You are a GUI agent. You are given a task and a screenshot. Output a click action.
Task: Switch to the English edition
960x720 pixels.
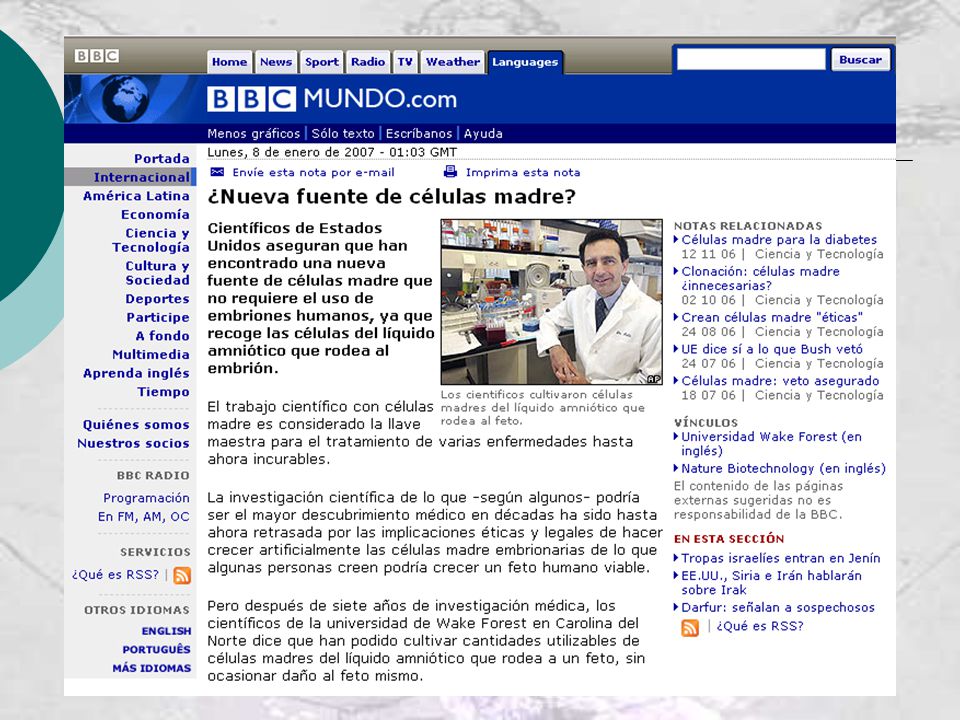[x=167, y=631]
